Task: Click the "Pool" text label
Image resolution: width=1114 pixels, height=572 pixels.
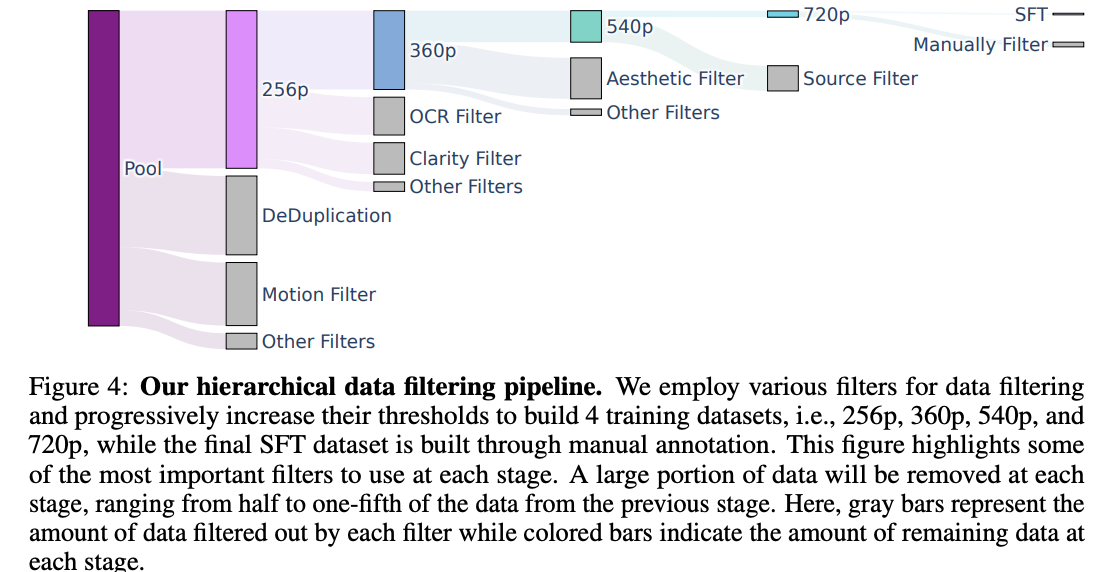Action: click(x=143, y=169)
